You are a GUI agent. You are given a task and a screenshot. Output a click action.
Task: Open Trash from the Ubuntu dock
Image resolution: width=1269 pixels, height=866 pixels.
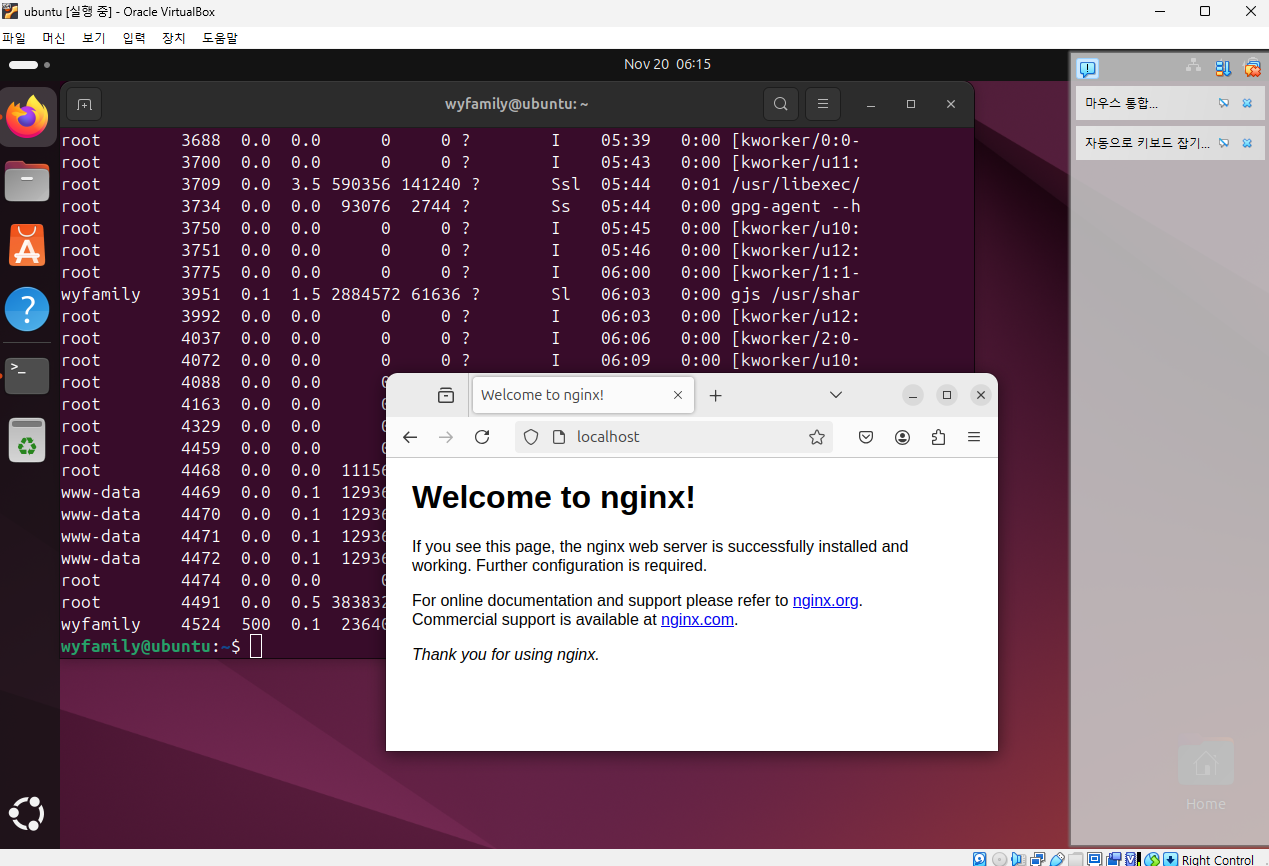tap(28, 440)
